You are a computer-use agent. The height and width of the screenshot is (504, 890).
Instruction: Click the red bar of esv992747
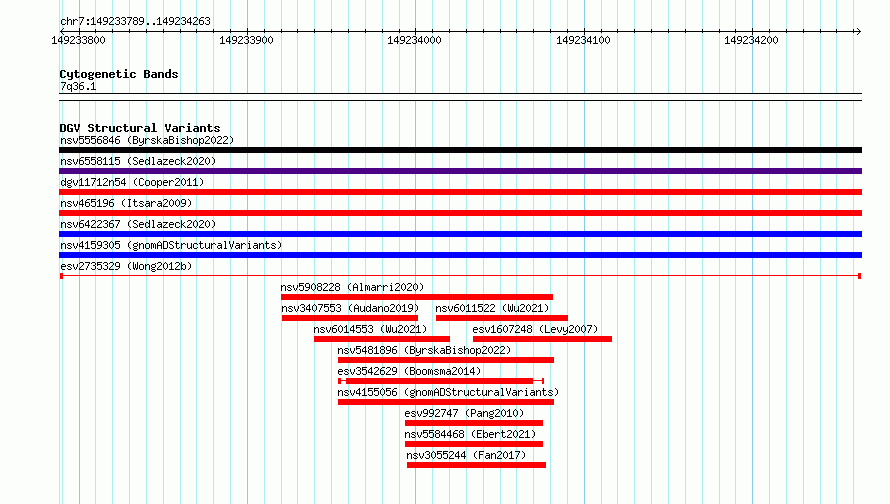[474, 423]
